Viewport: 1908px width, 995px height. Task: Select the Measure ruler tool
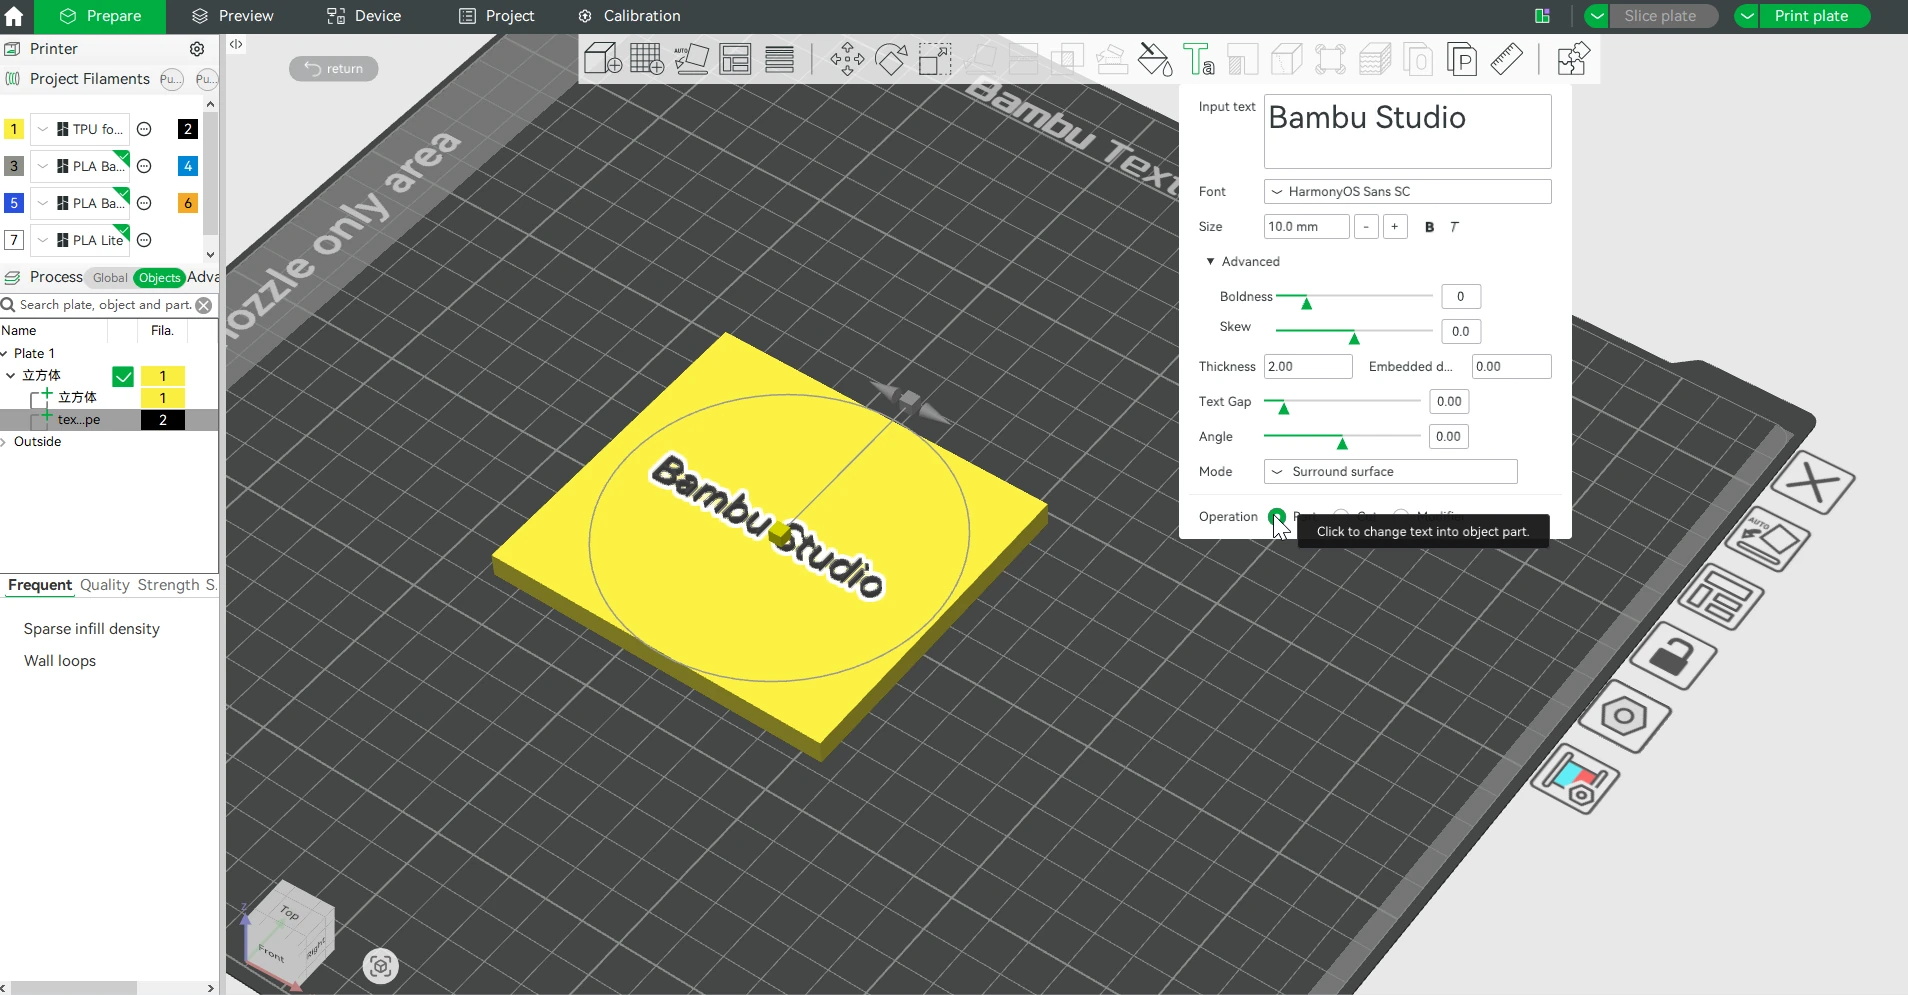tap(1506, 59)
